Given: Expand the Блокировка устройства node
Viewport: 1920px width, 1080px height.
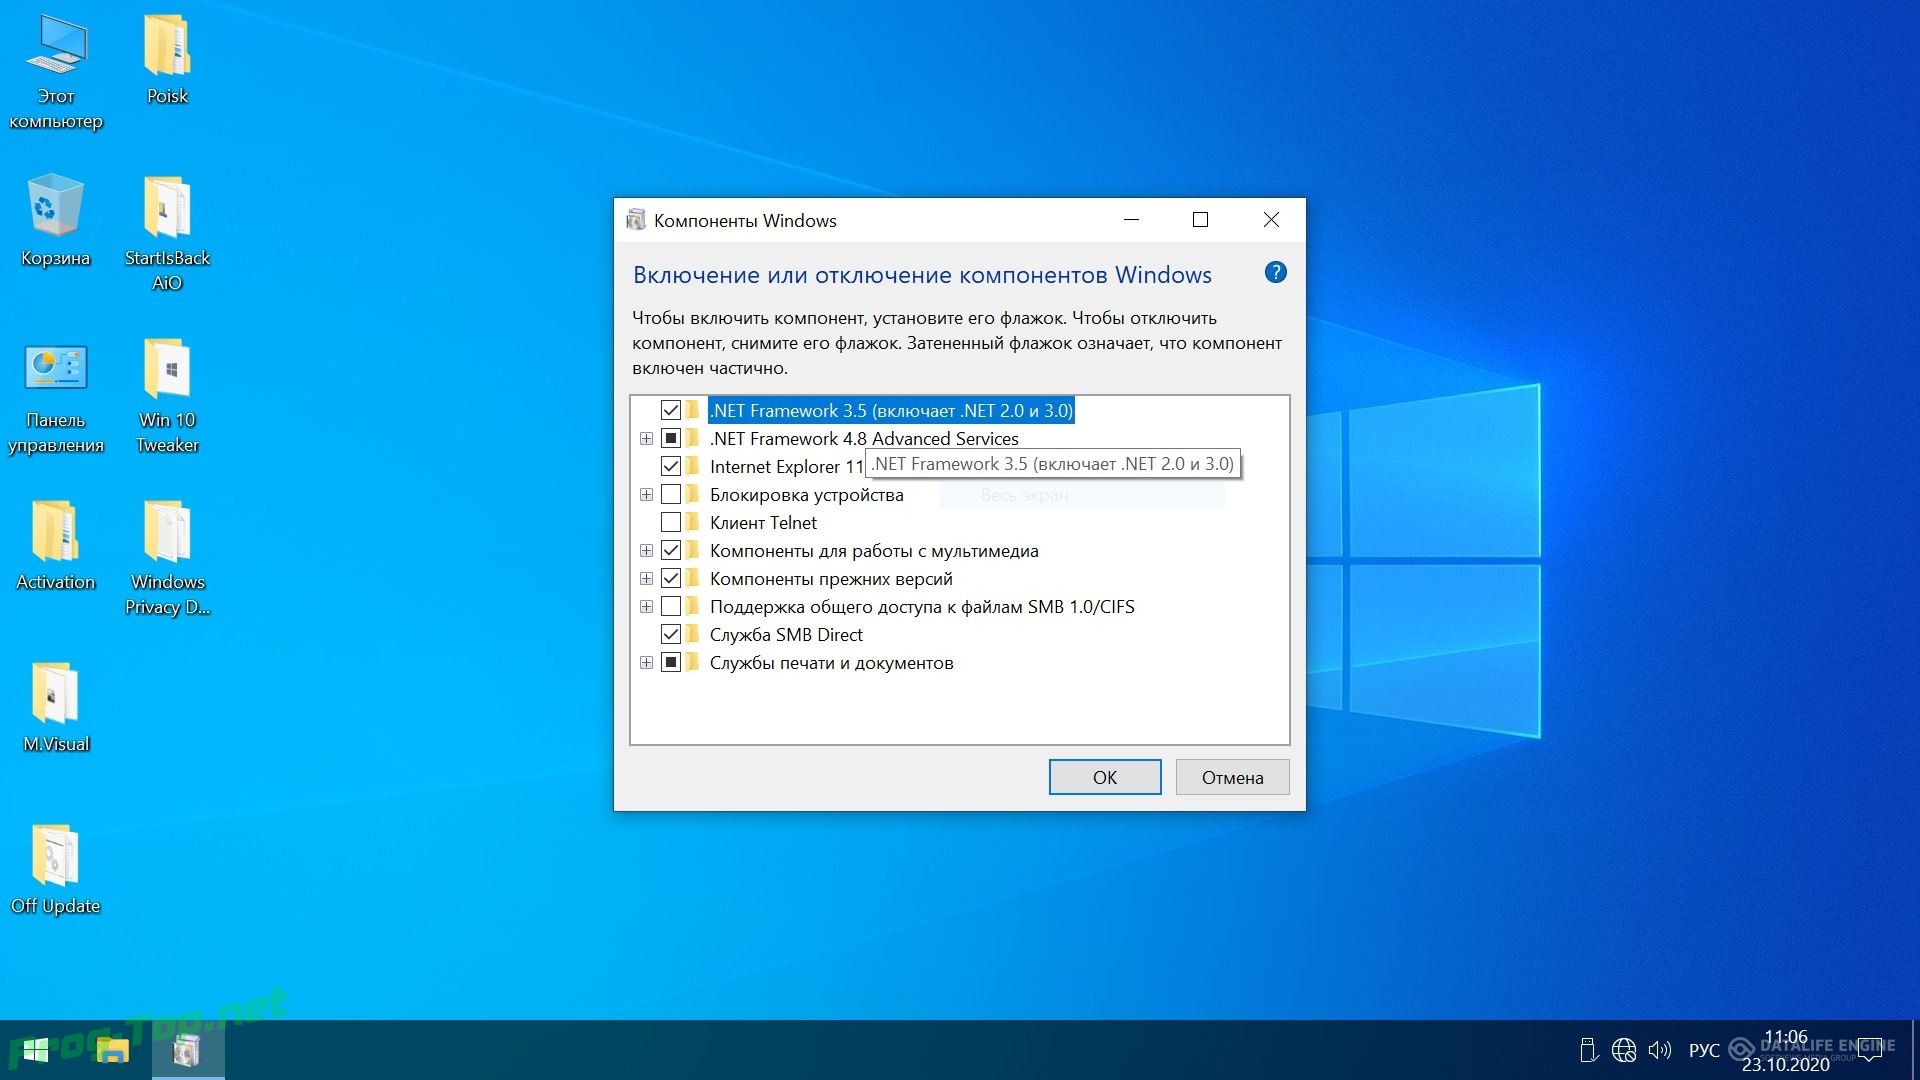Looking at the screenshot, I should (x=646, y=494).
